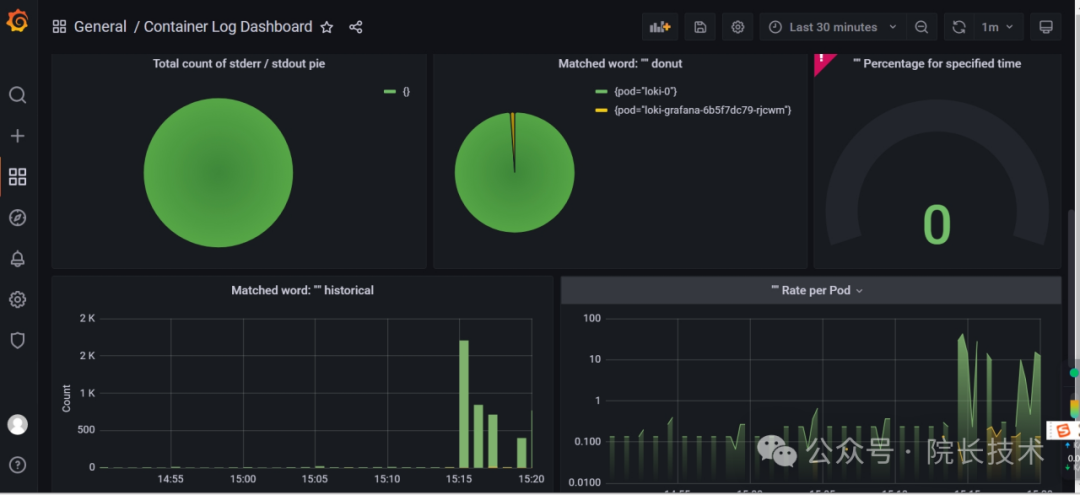The image size is (1080, 495).
Task: Open the Last 30 minutes time picker
Action: (x=833, y=27)
